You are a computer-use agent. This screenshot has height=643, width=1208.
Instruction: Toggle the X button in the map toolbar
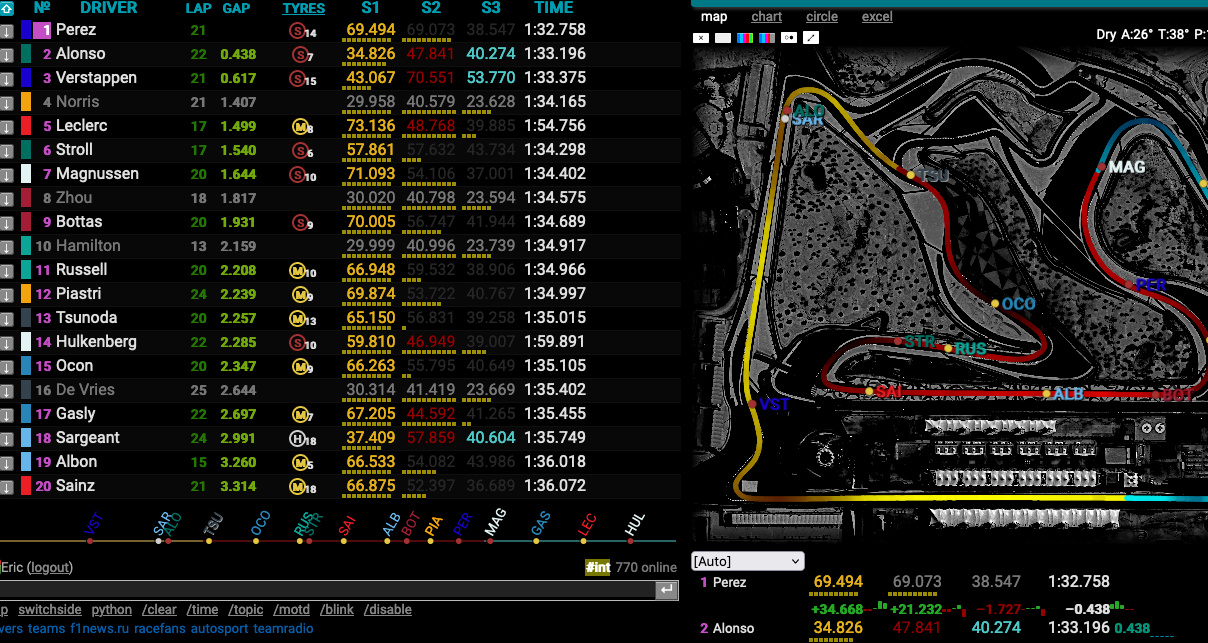point(700,38)
